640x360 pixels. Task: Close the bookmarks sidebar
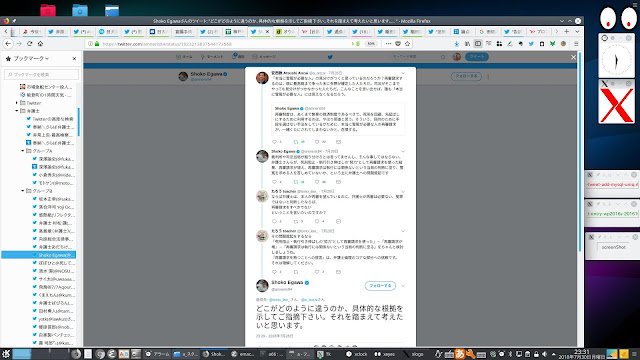click(x=74, y=58)
